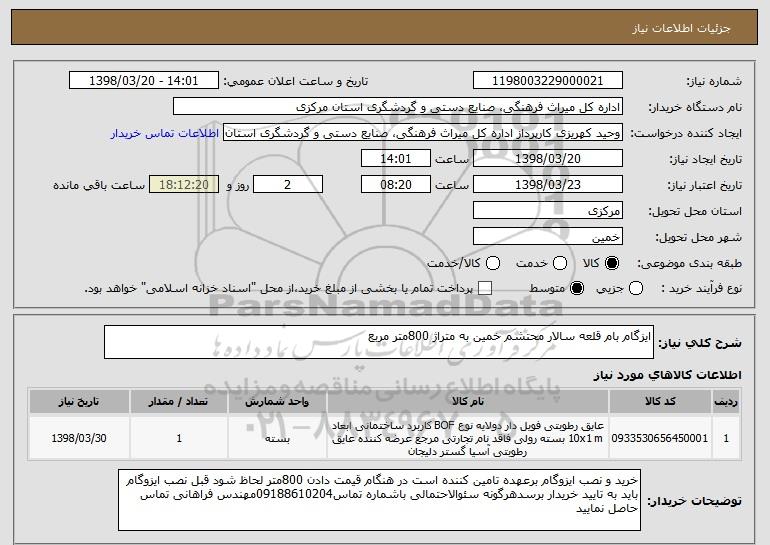Click the remaining days field showing 2
The height and width of the screenshot is (545, 770).
[288, 185]
